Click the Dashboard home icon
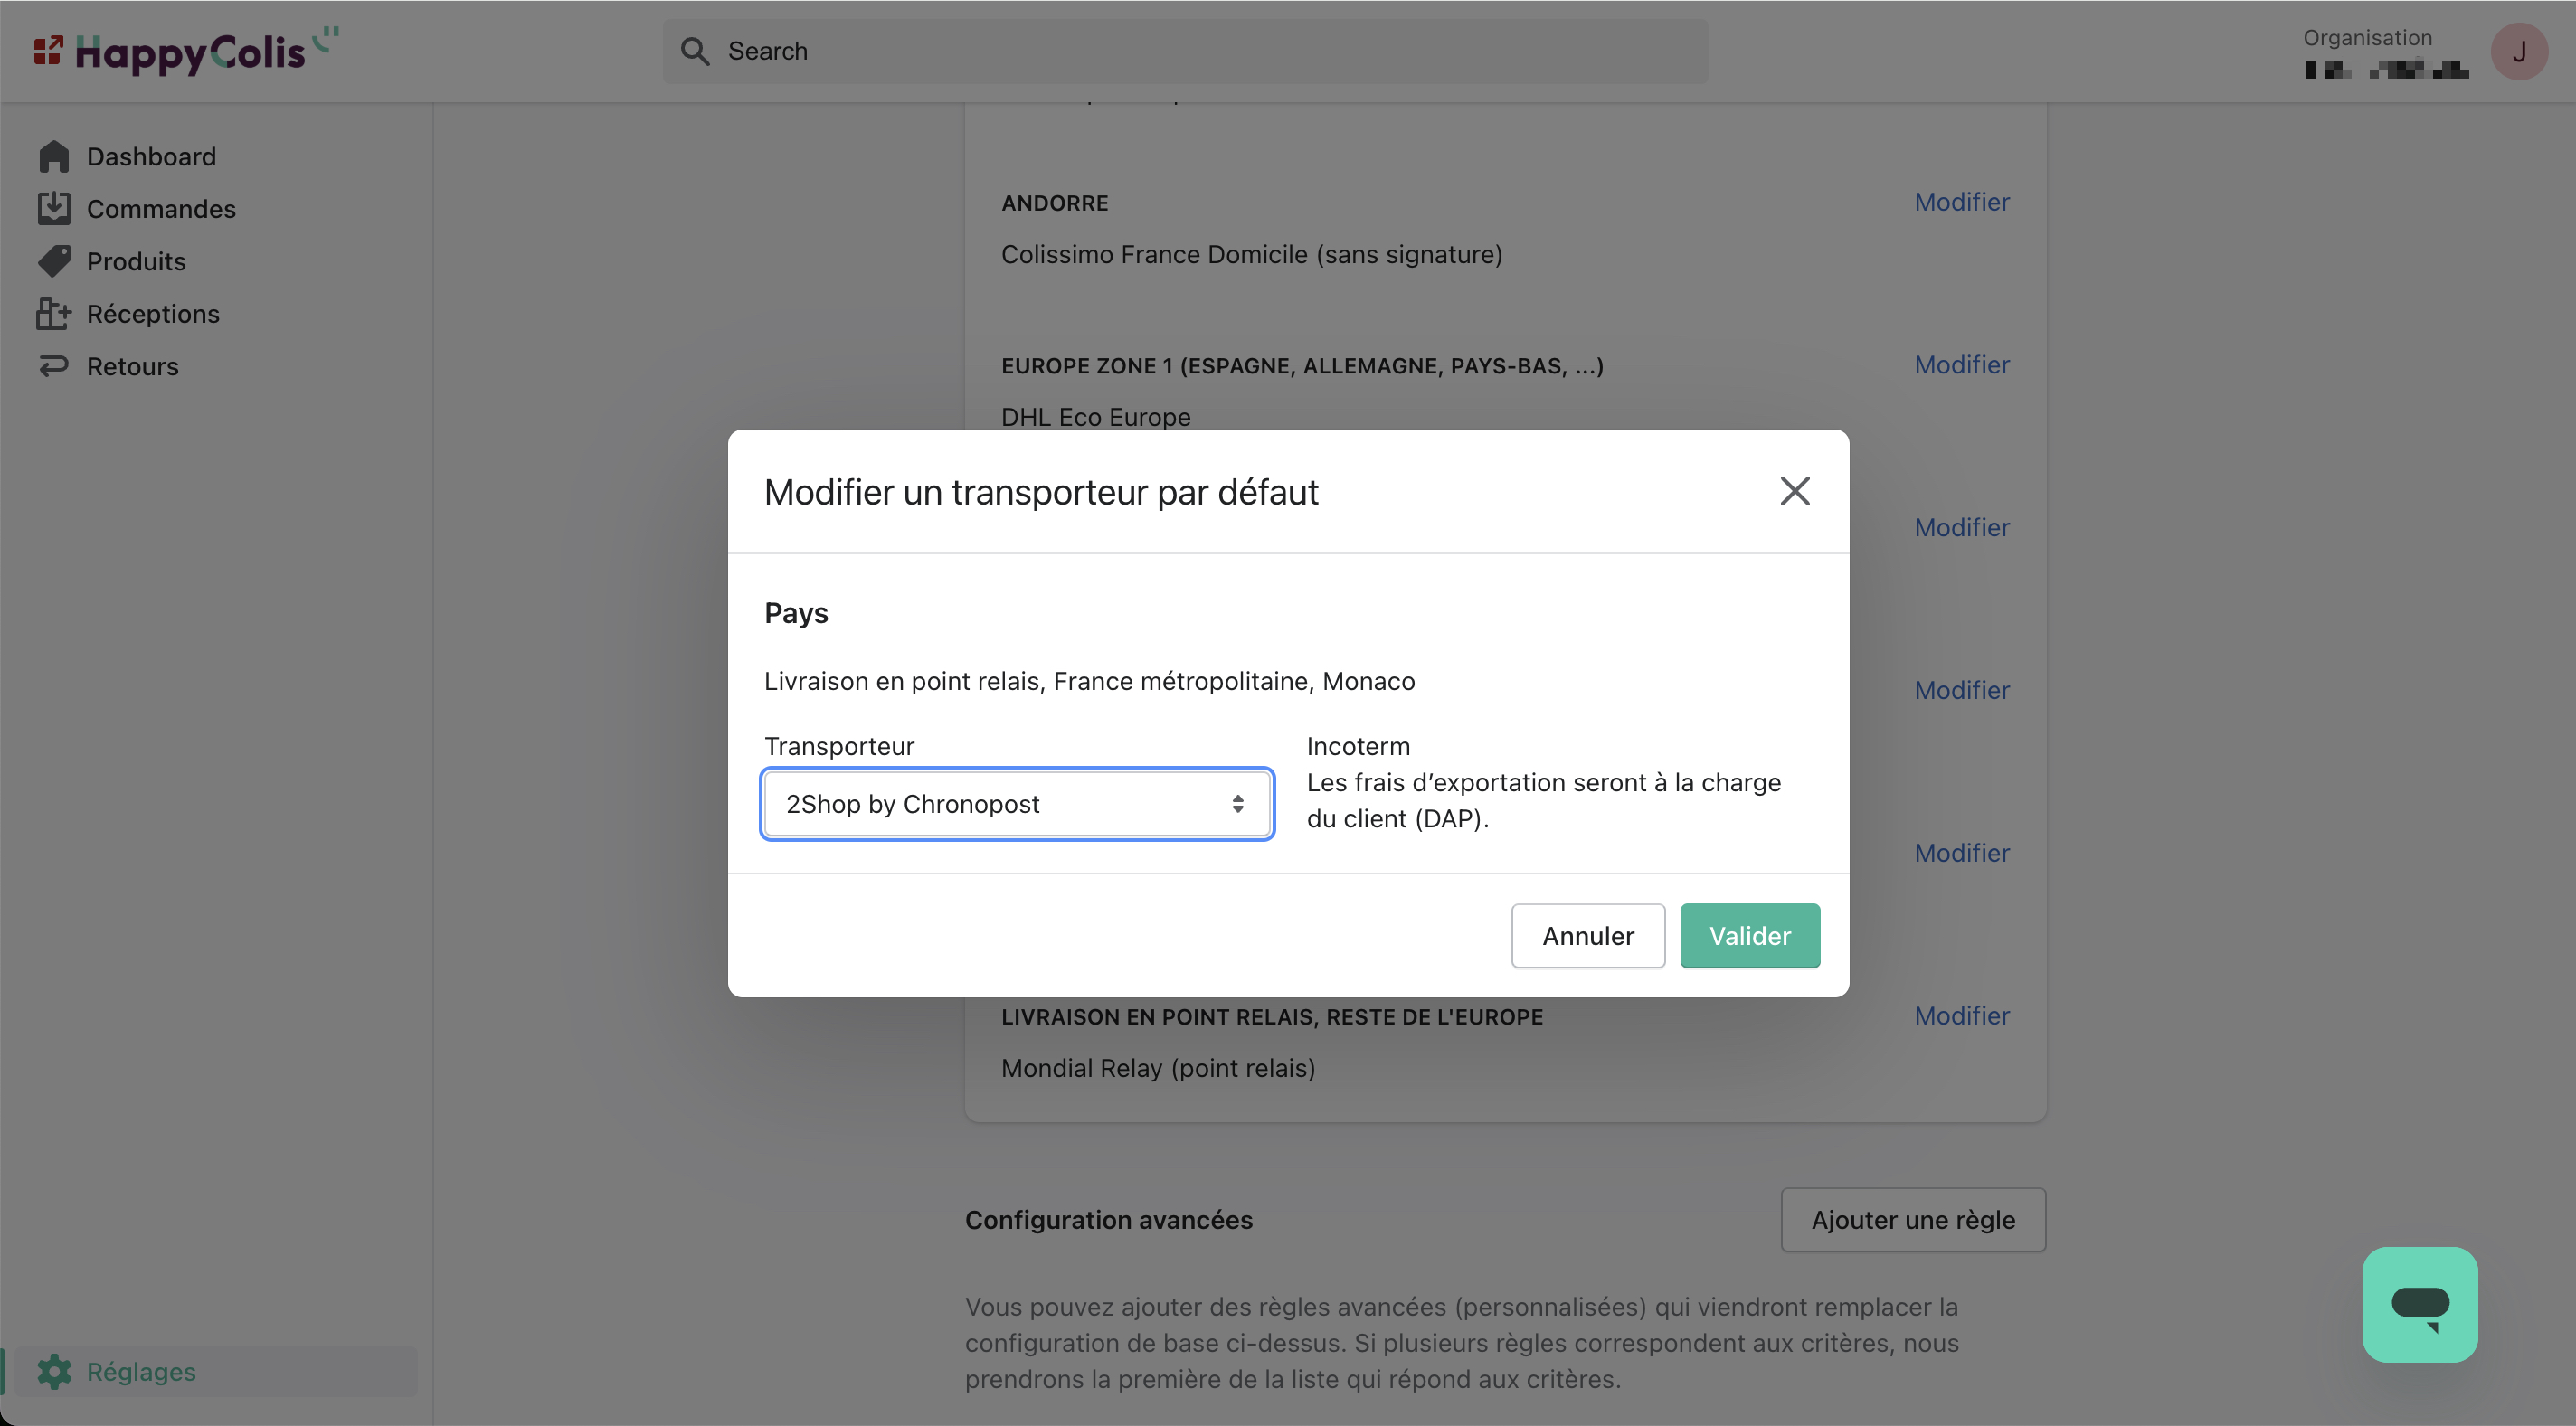Screen dimensions: 2576x1426 pos(54,156)
